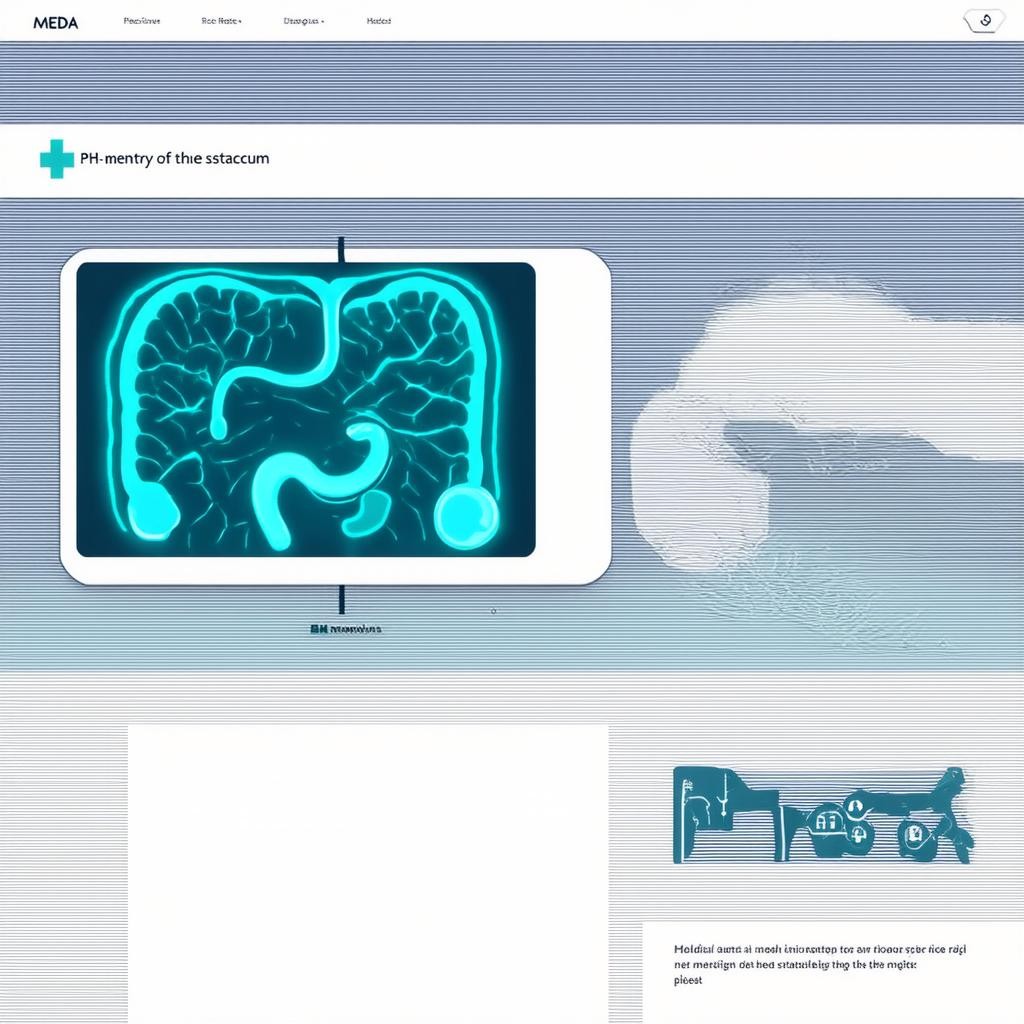This screenshot has width=1024, height=1024.
Task: Click the glowing round sensor at image's lower right
Action: point(465,514)
